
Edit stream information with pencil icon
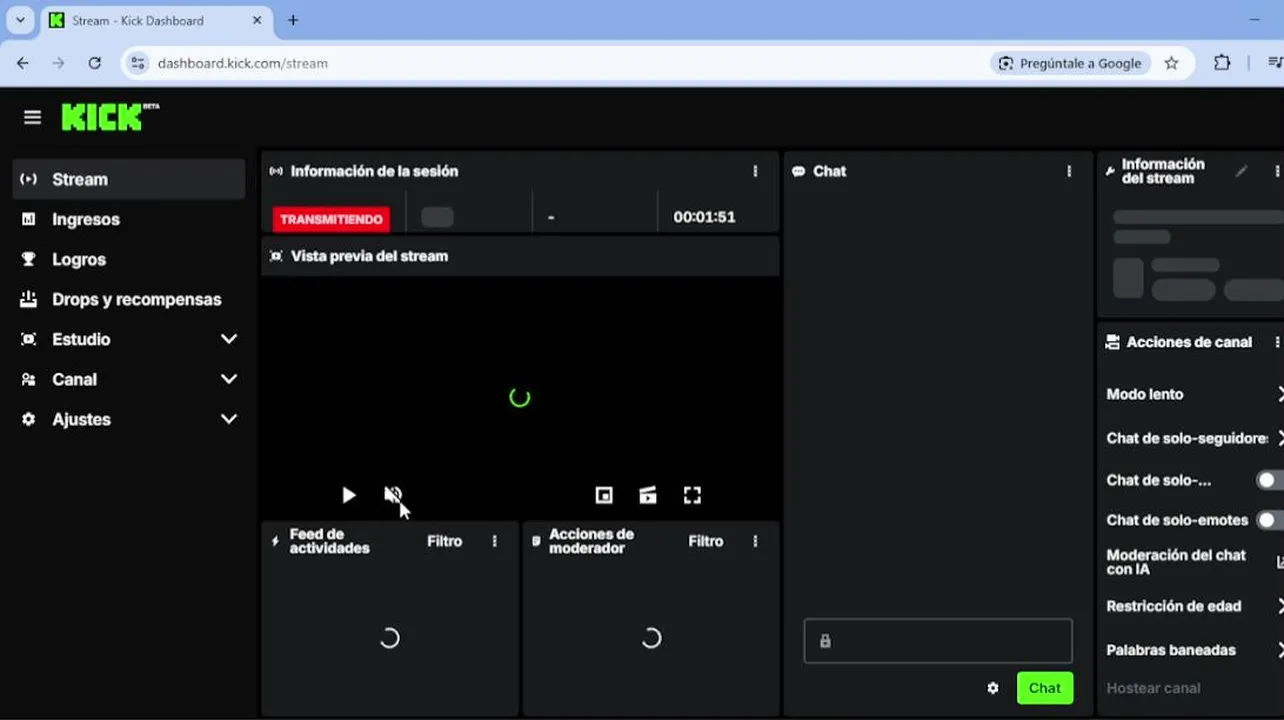coord(1241,171)
